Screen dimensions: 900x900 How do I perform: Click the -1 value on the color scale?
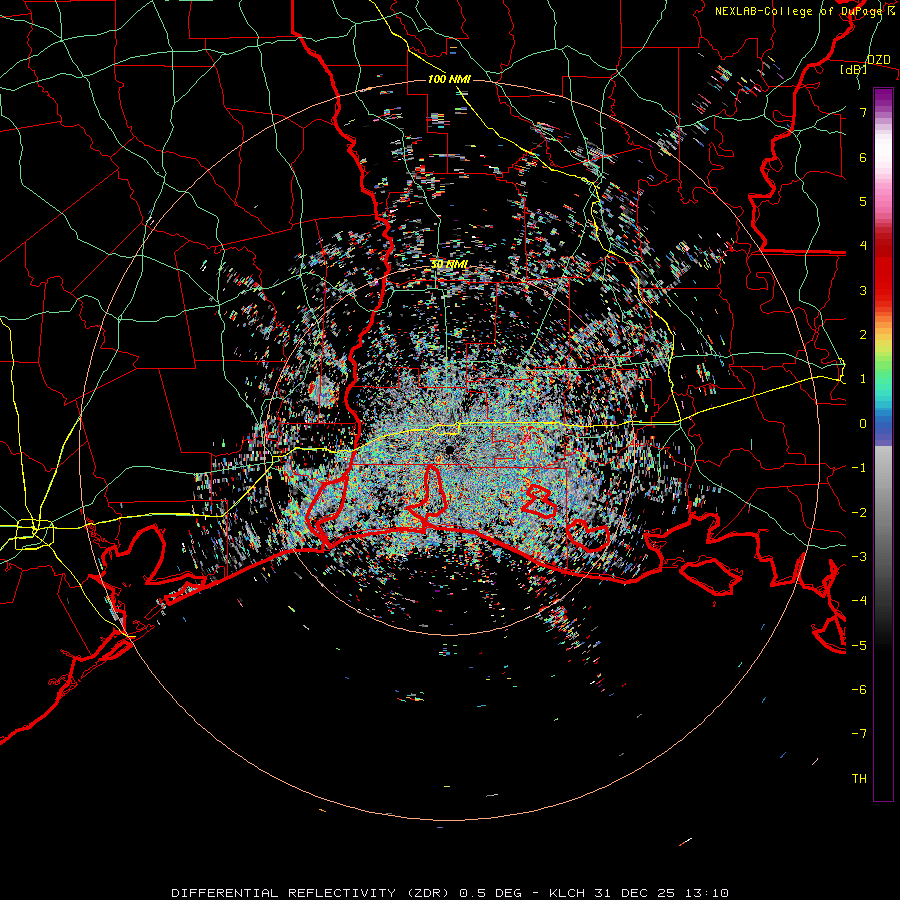[859, 468]
